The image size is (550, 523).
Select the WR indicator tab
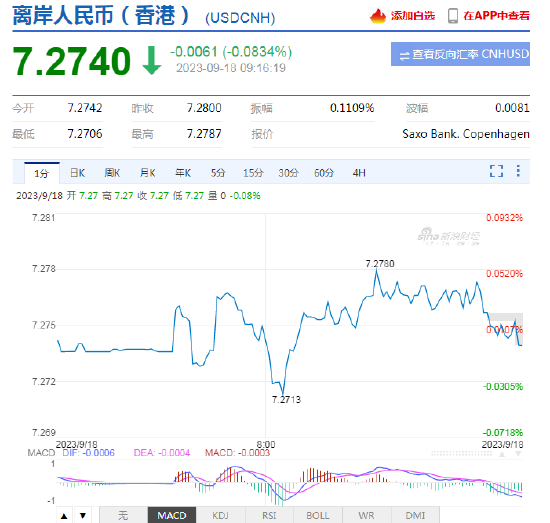click(x=366, y=515)
